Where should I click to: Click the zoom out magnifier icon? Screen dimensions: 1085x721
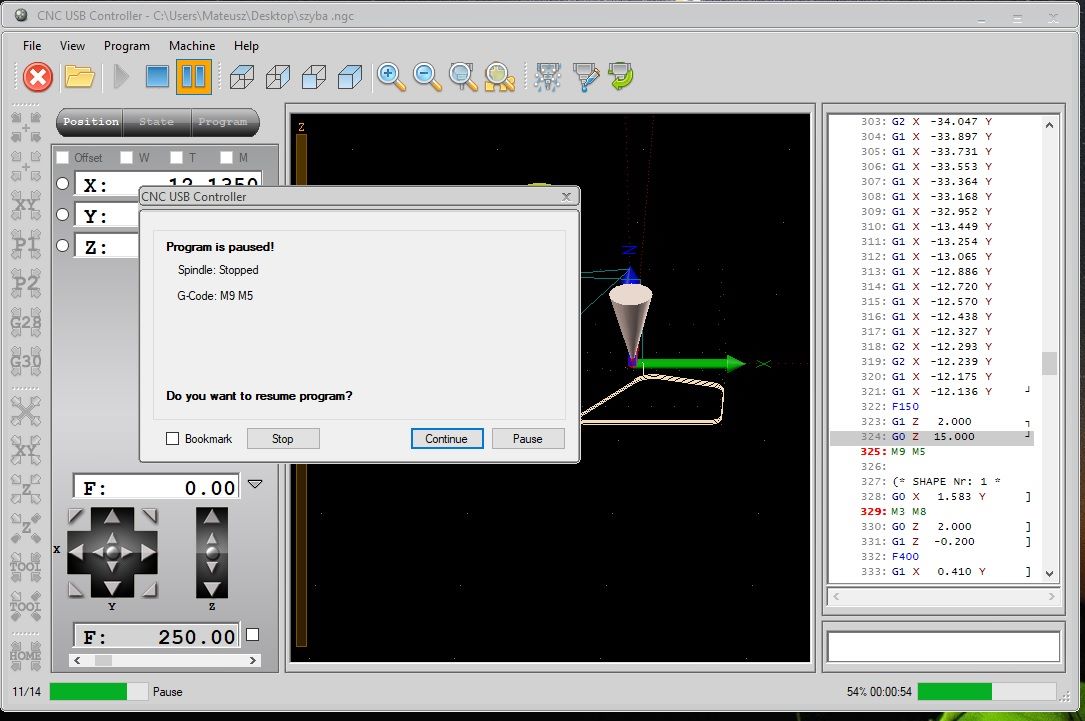[427, 77]
